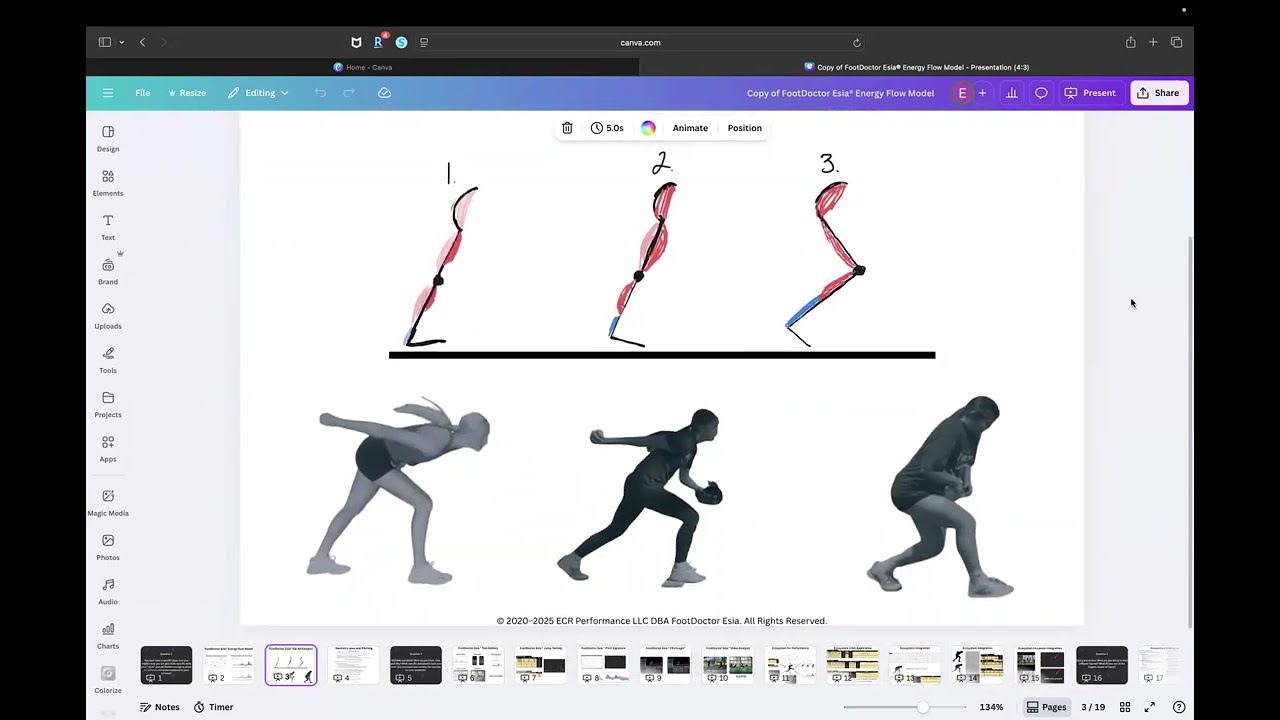Select page 5 thumbnail

click(416, 665)
